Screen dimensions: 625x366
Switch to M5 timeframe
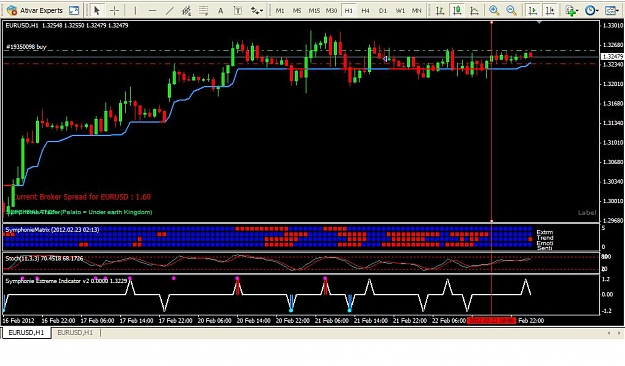(x=297, y=11)
